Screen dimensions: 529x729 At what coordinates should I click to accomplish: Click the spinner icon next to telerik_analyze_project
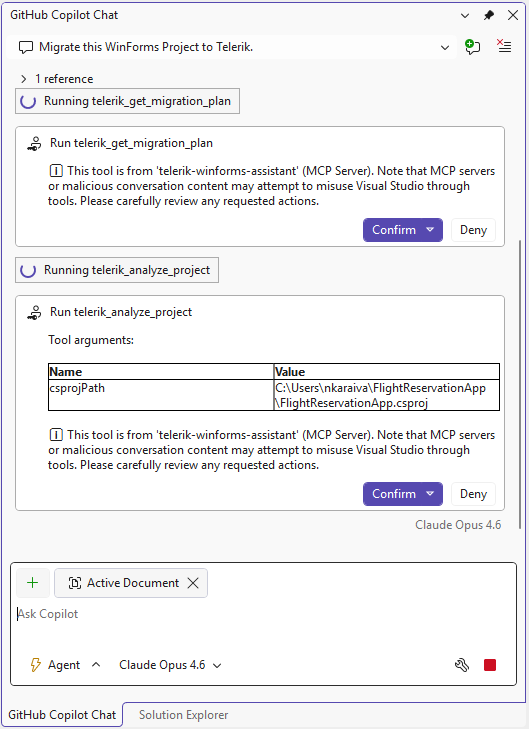click(28, 270)
